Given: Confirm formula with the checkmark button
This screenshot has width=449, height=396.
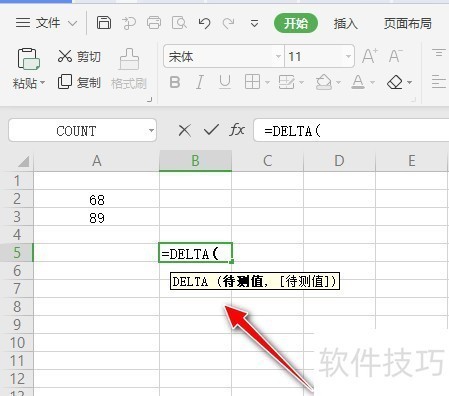Looking at the screenshot, I should [211, 130].
